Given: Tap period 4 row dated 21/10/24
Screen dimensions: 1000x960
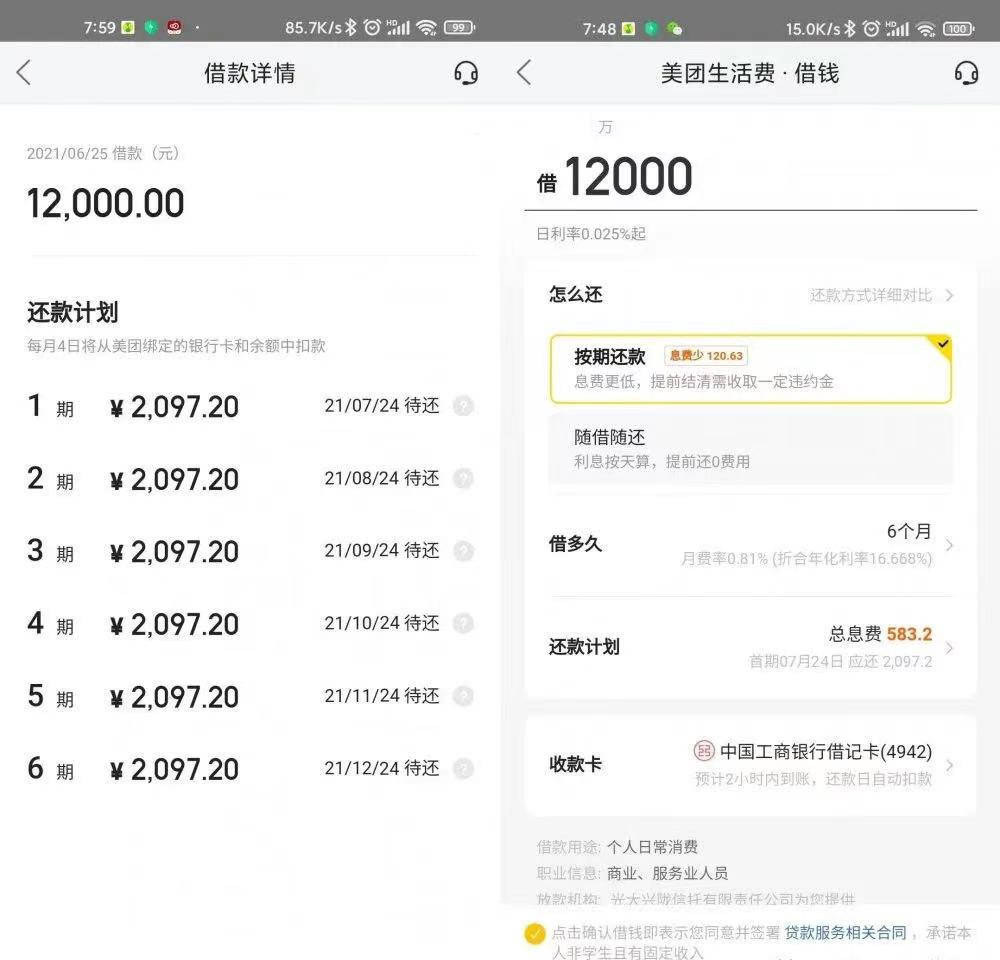Looking at the screenshot, I should coord(250,623).
